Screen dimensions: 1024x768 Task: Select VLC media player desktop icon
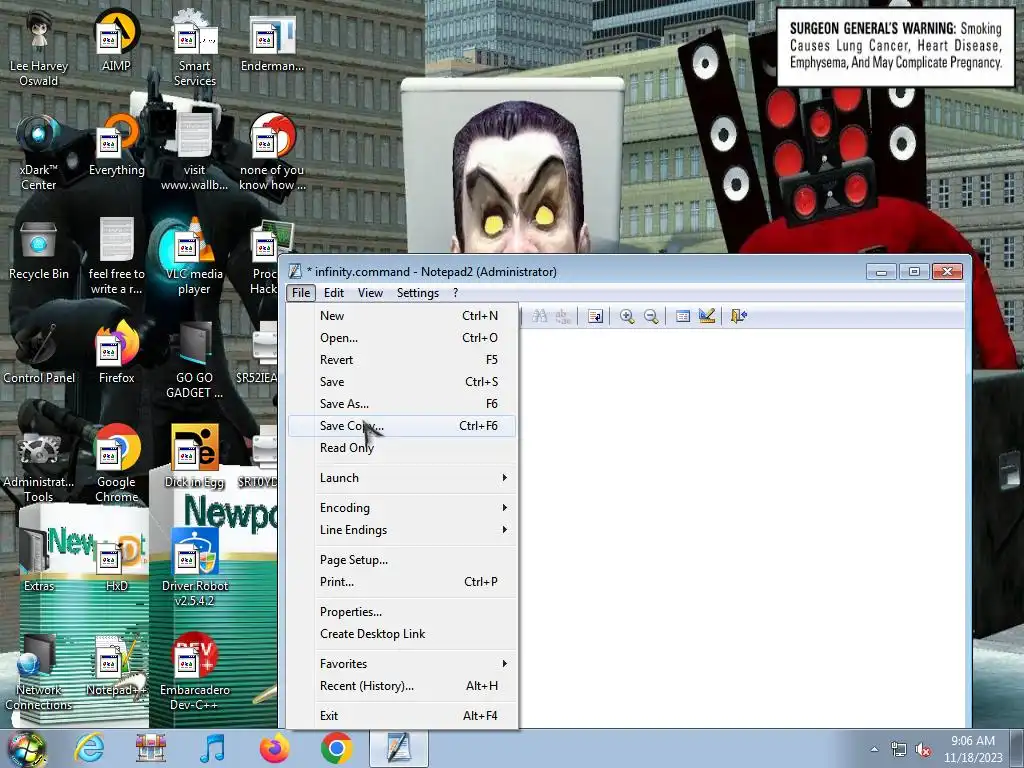194,257
